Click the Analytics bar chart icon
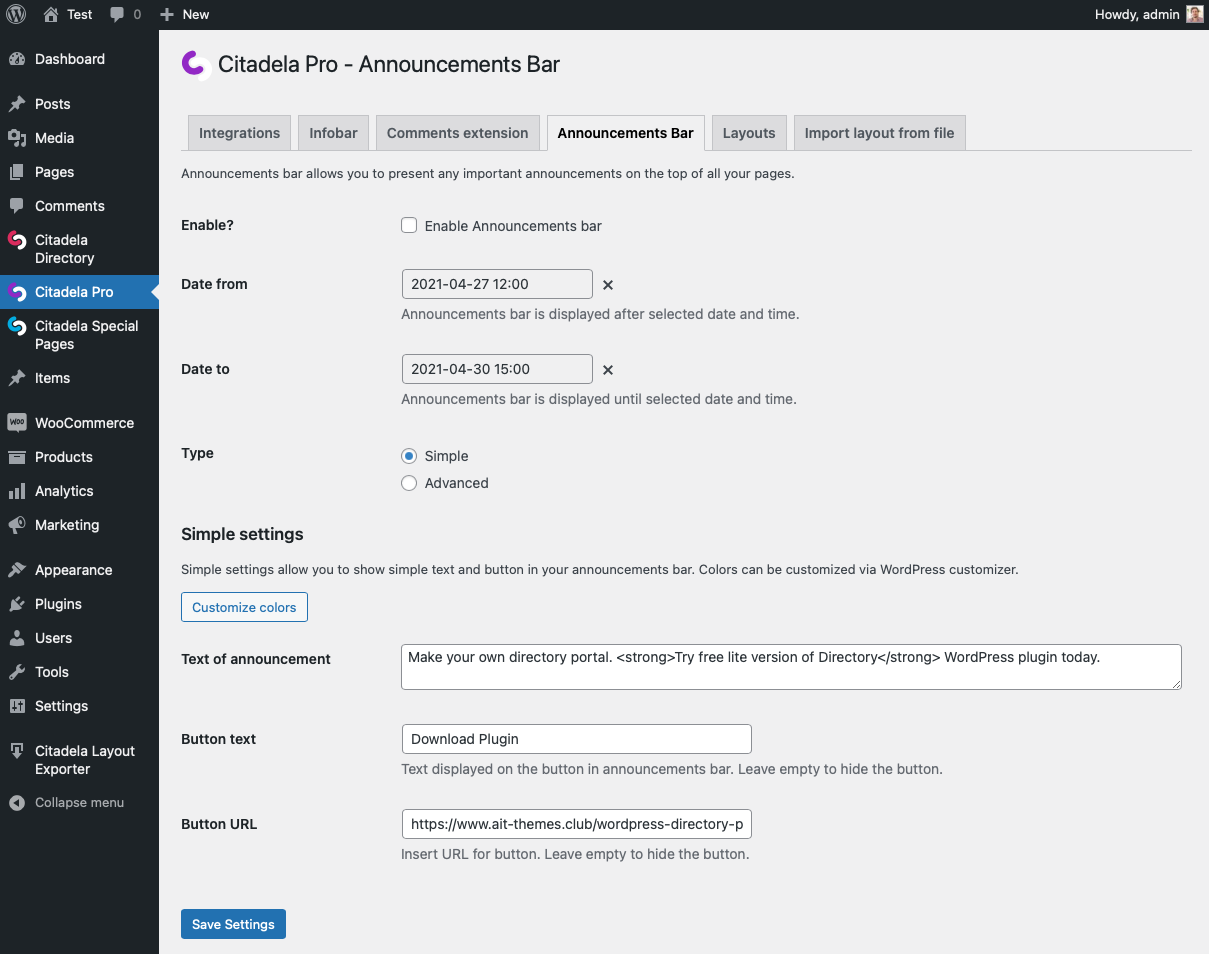The height and width of the screenshot is (954, 1209). (16, 491)
